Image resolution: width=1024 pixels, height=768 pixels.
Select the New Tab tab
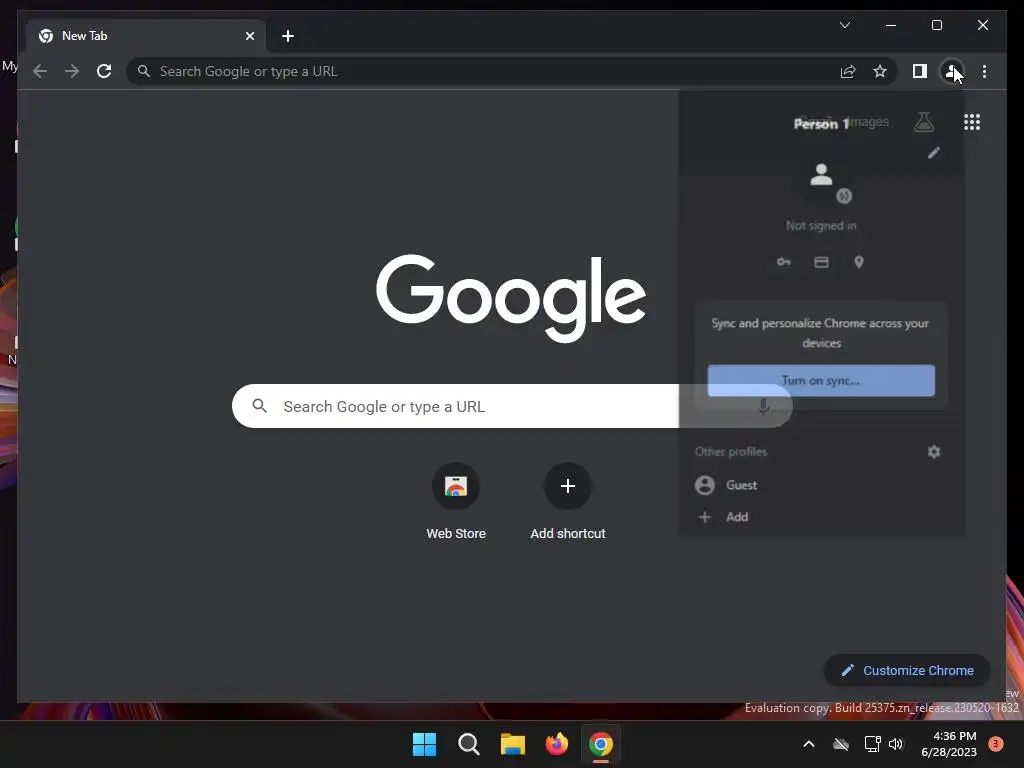pyautogui.click(x=146, y=36)
